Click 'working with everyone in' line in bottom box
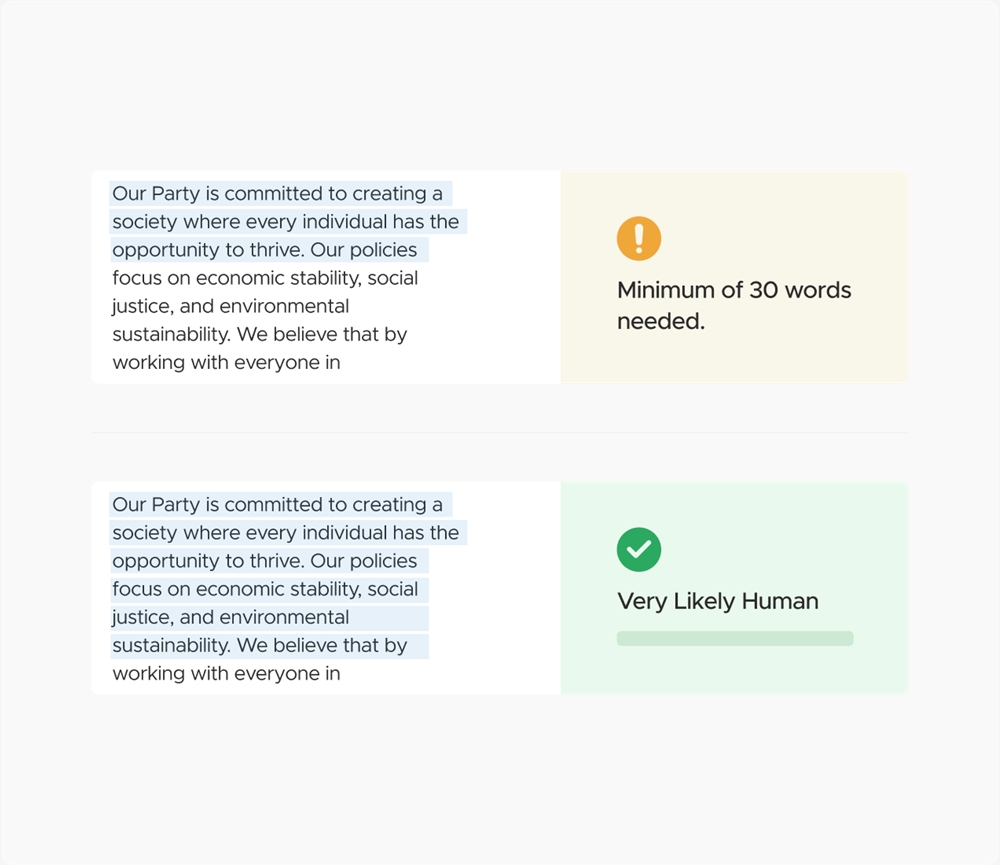This screenshot has width=1000, height=865. [x=226, y=673]
